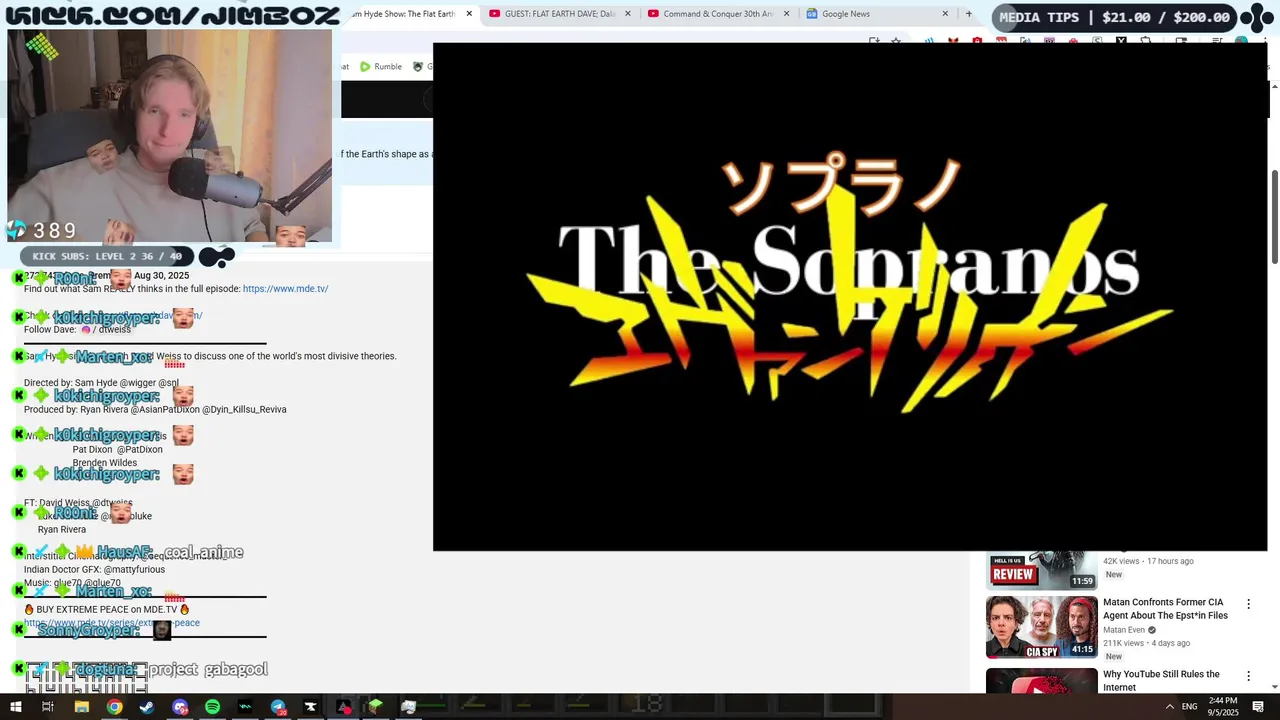Click the page scrollbar down arrow

(x=1275, y=687)
